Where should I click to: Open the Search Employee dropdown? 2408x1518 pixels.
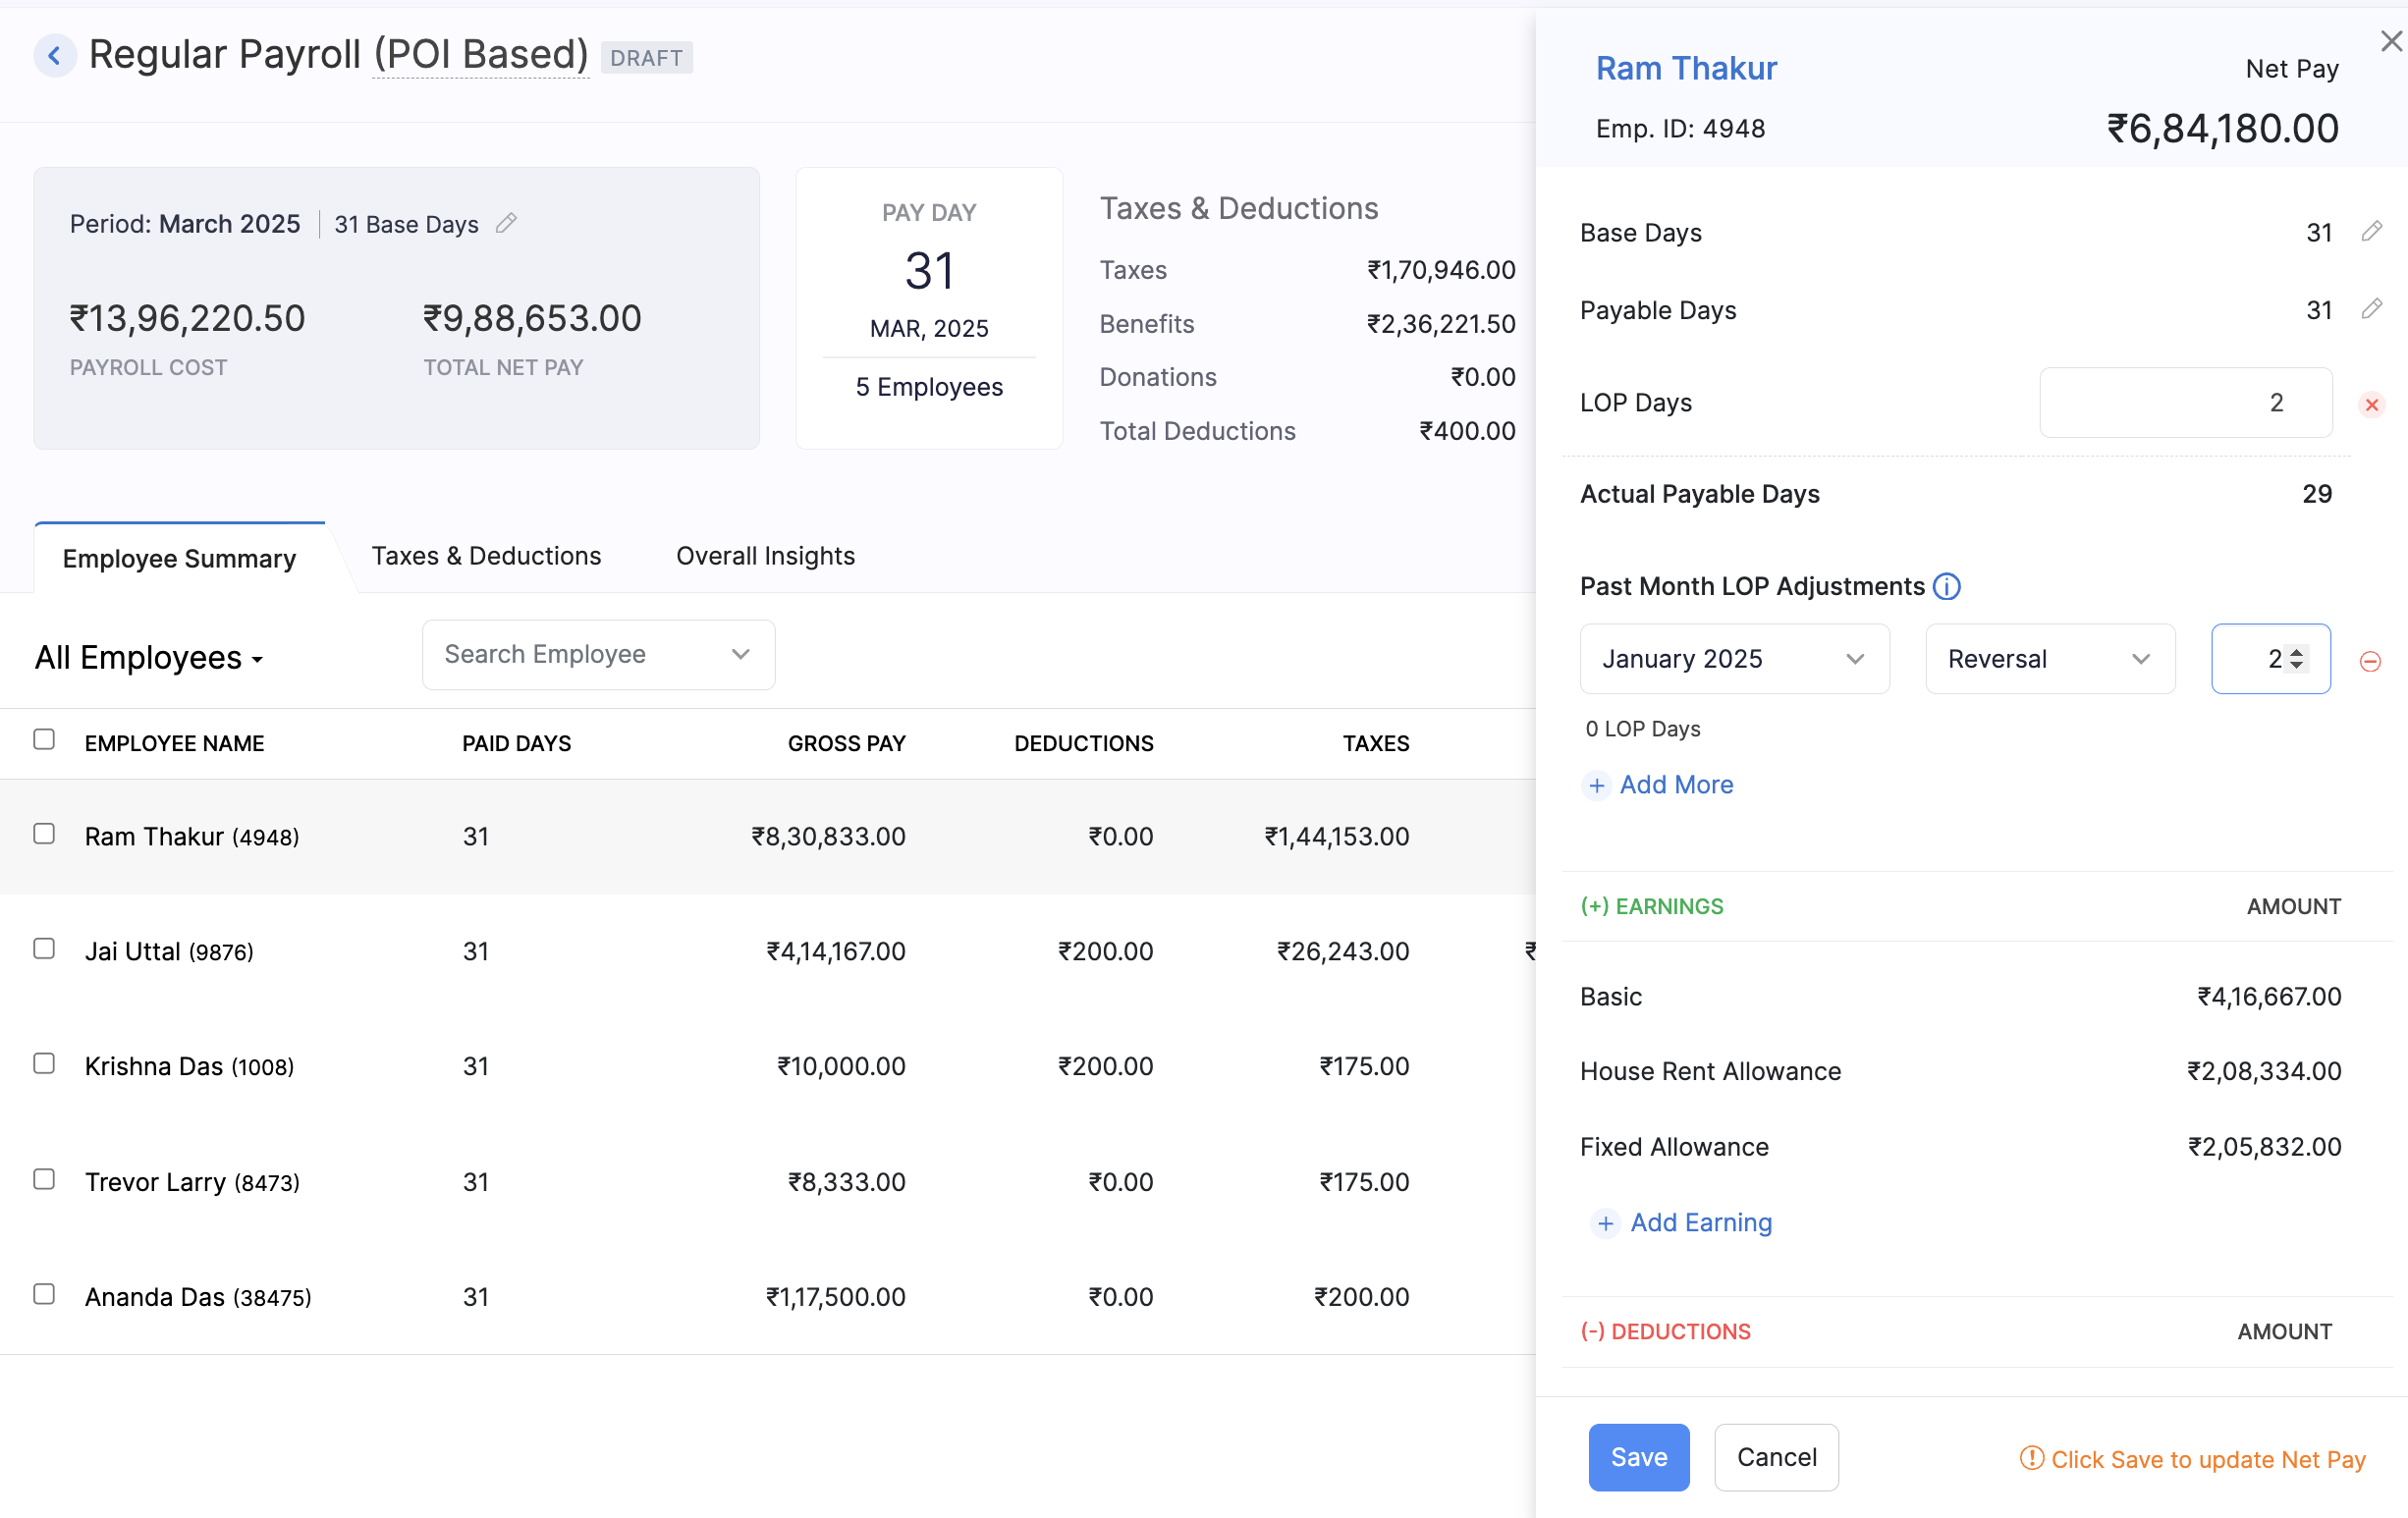click(x=598, y=655)
